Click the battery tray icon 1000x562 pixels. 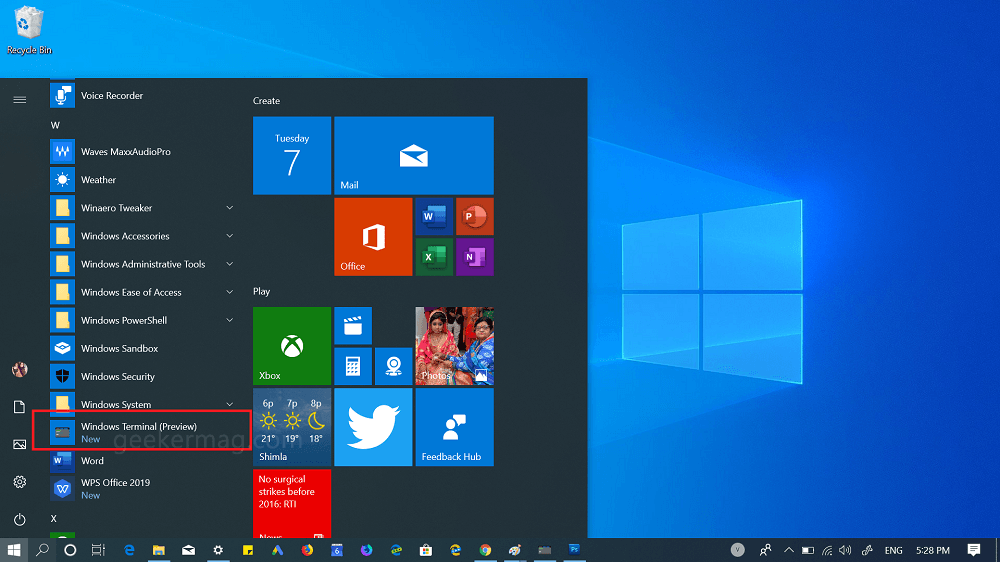tap(807, 550)
